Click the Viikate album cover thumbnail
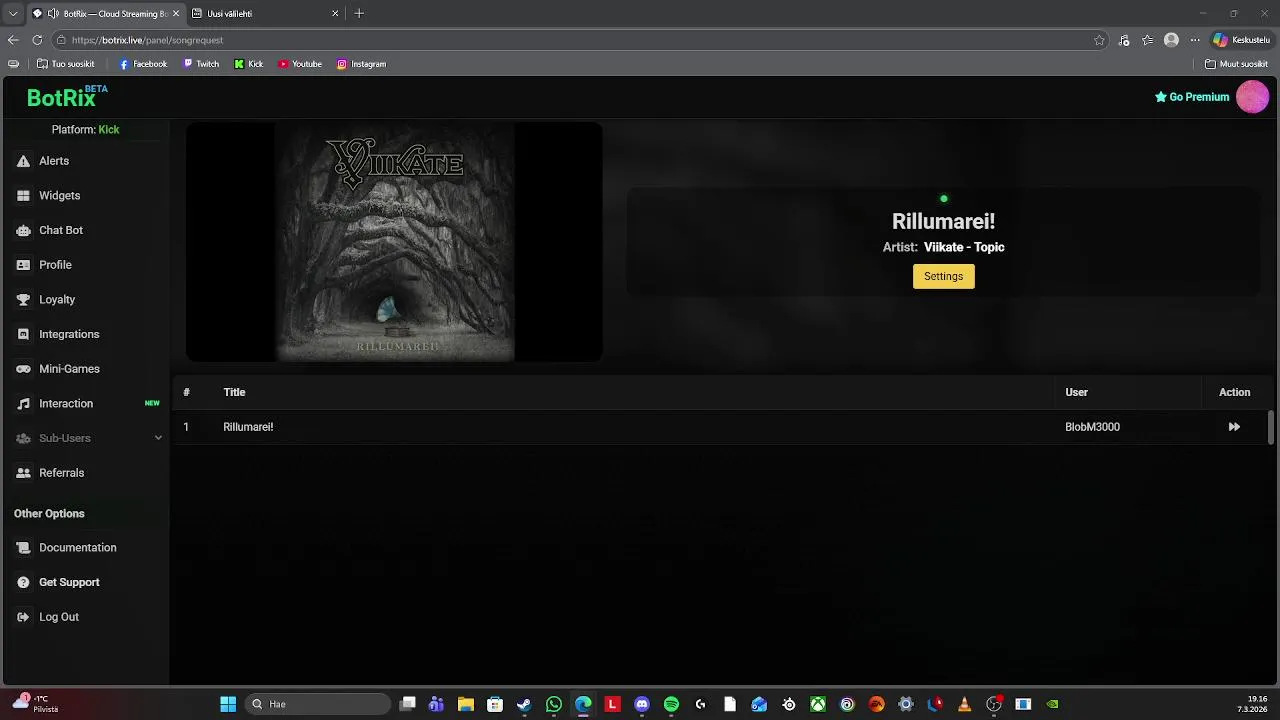 tap(394, 242)
